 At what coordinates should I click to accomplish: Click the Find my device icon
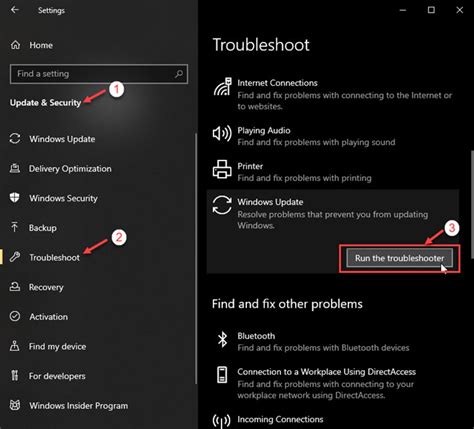coord(15,346)
